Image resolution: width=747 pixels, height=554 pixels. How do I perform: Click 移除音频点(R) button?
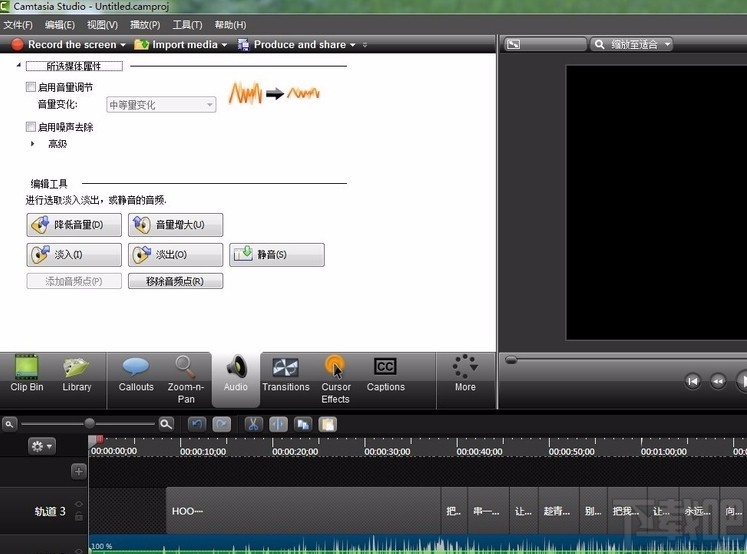point(175,281)
